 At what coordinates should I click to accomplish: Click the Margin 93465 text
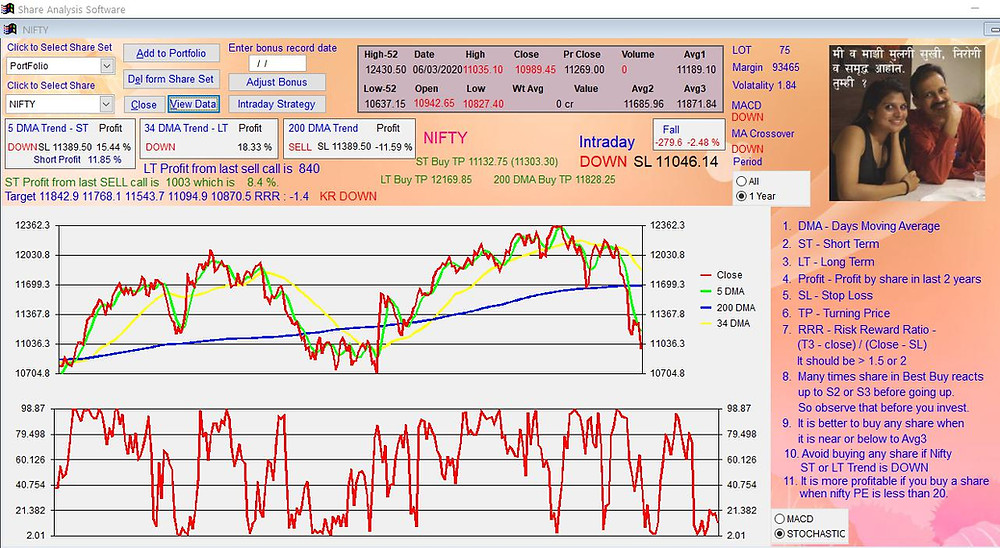pyautogui.click(x=765, y=67)
